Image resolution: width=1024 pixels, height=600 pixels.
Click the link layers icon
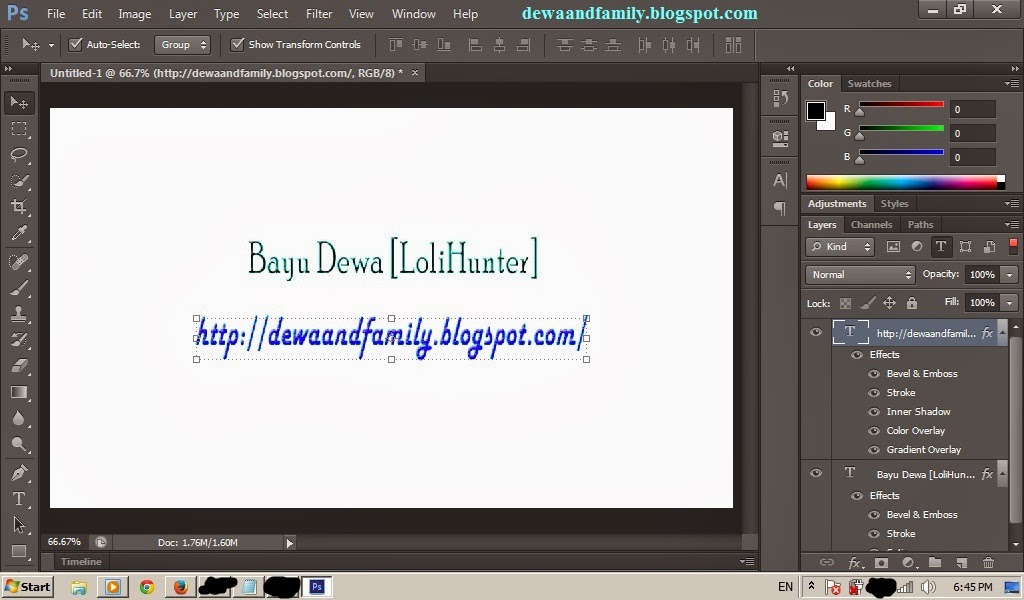[827, 562]
